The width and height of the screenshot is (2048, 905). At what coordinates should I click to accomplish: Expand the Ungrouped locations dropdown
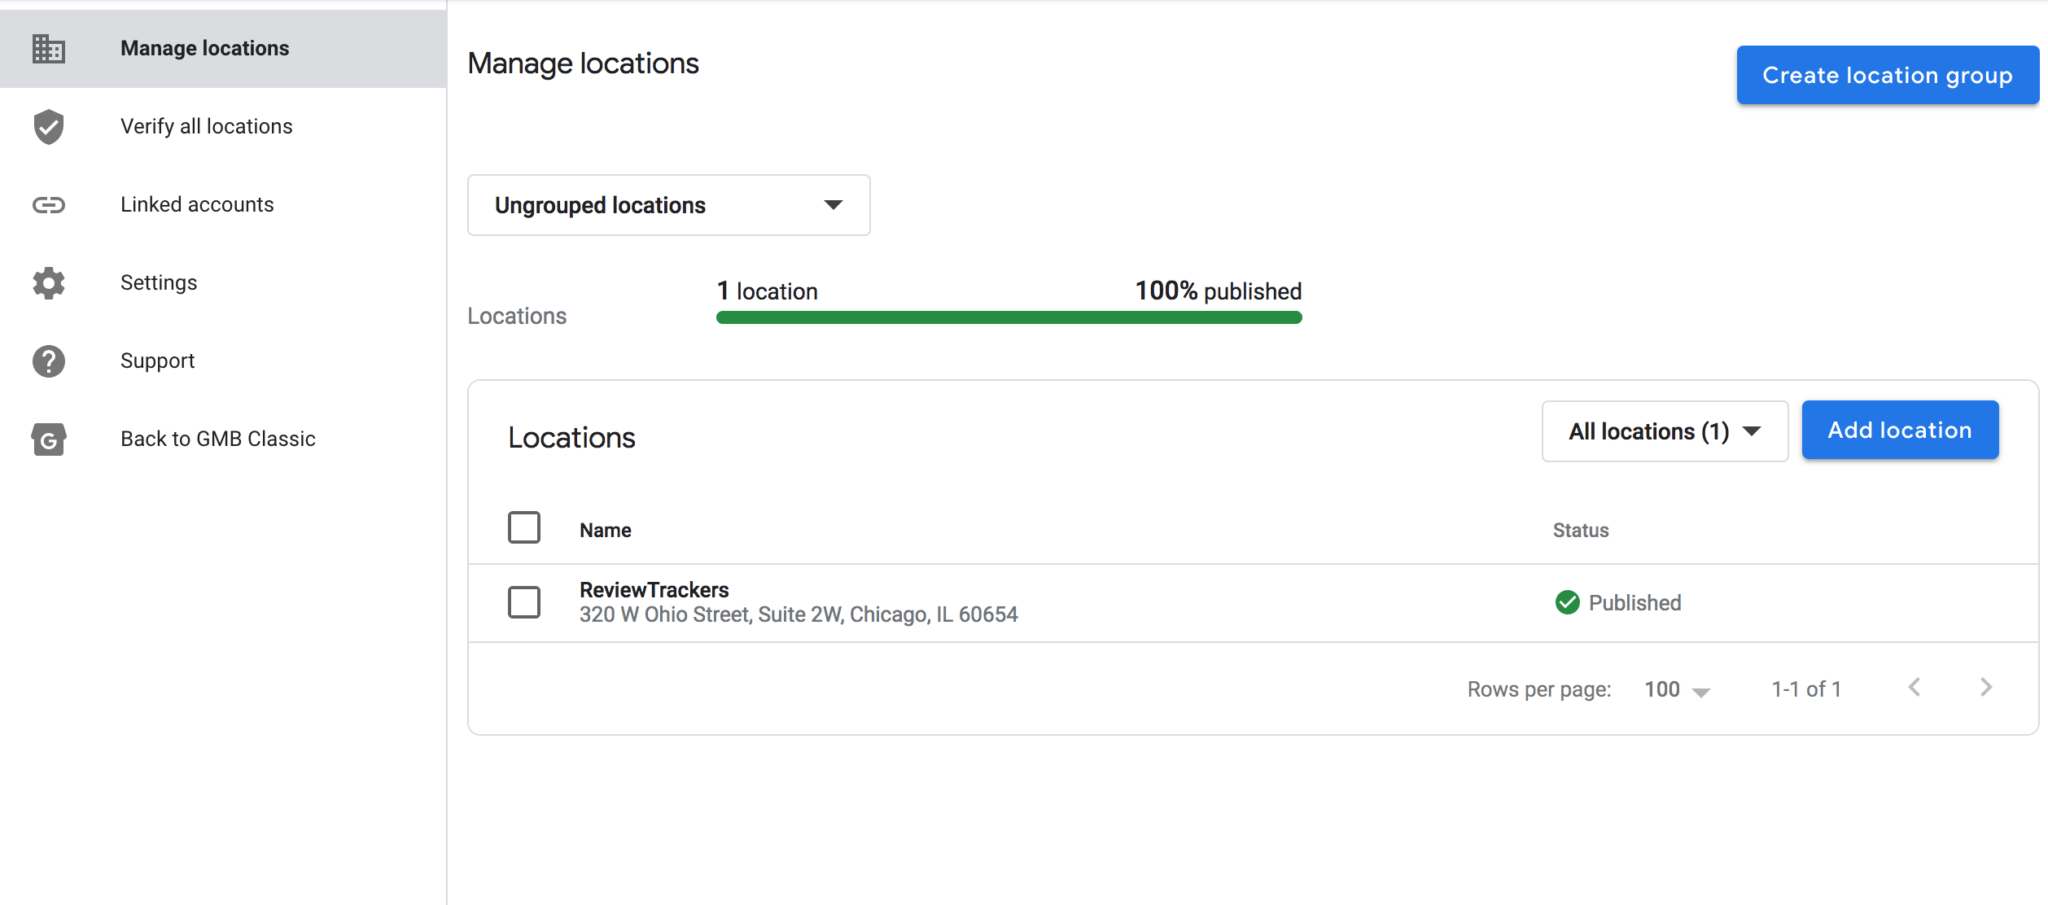[x=668, y=205]
